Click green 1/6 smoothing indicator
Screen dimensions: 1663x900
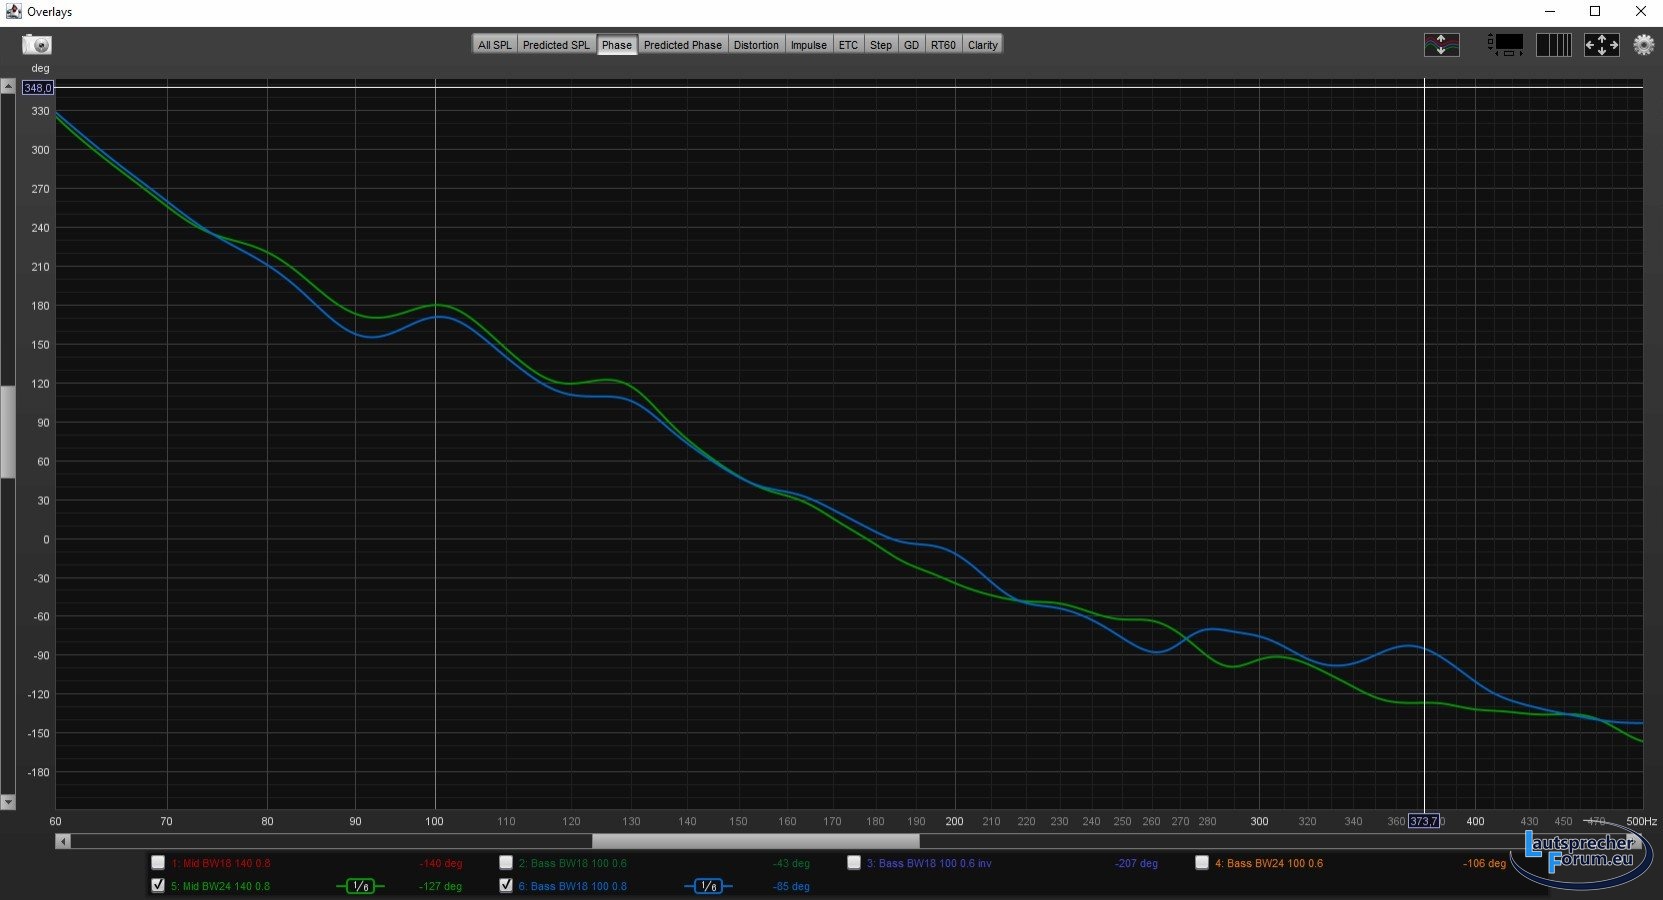pyautogui.click(x=360, y=886)
